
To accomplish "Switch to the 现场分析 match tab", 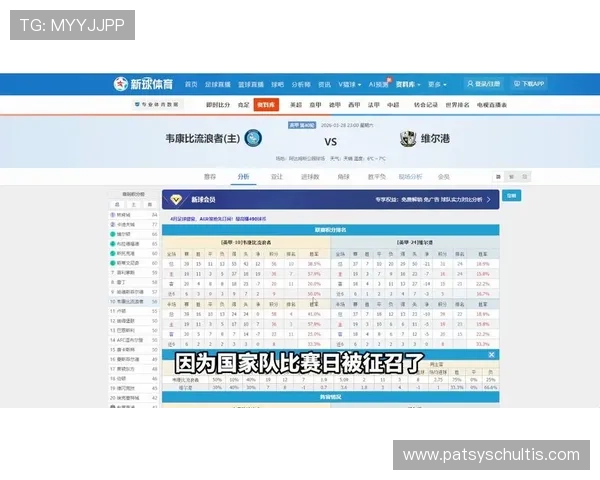I will click(410, 176).
